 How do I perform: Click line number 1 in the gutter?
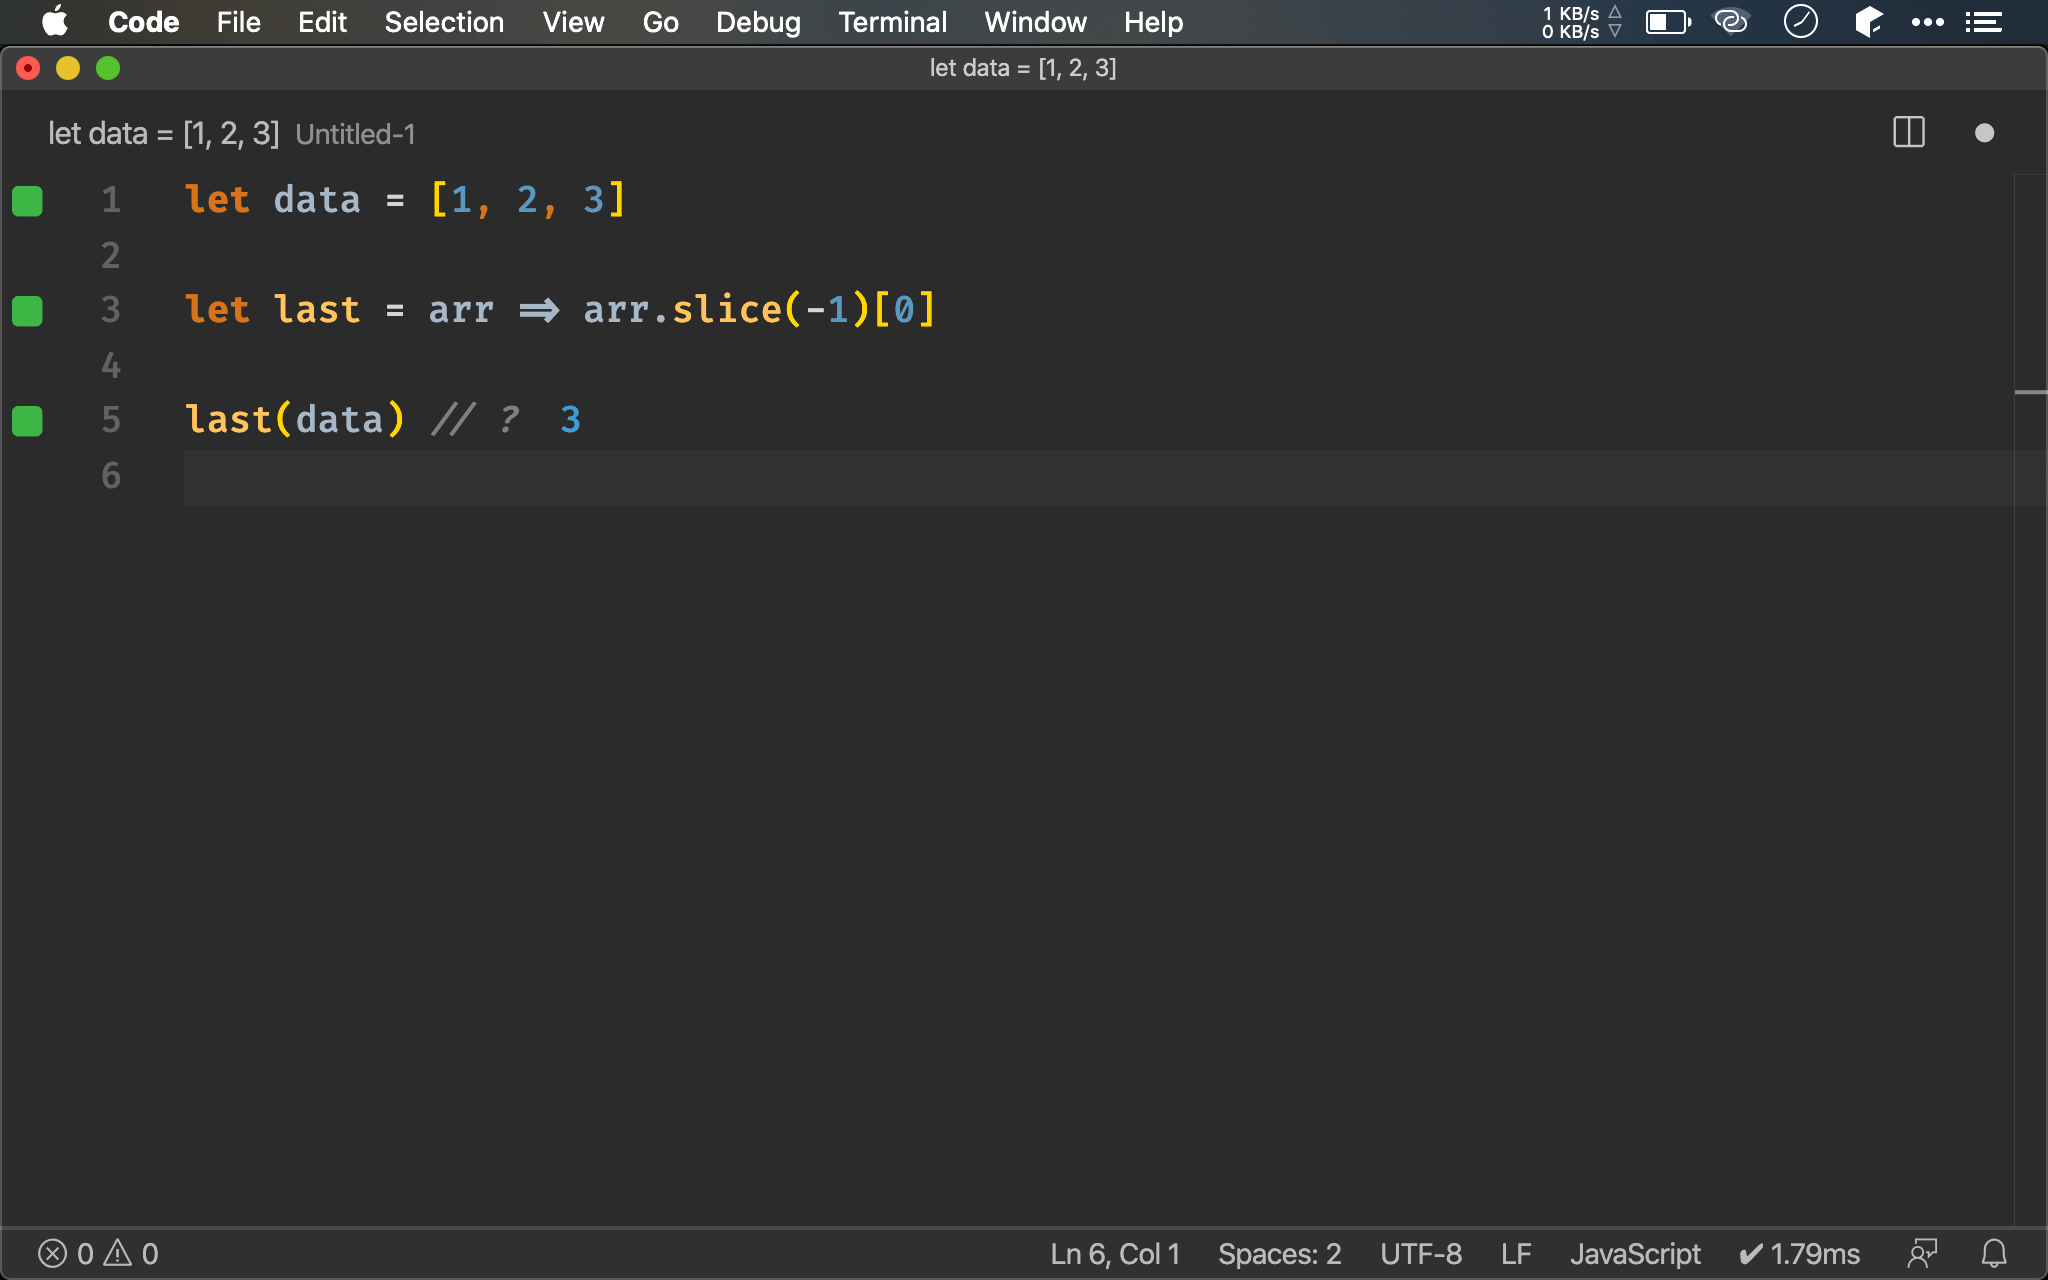click(x=111, y=200)
